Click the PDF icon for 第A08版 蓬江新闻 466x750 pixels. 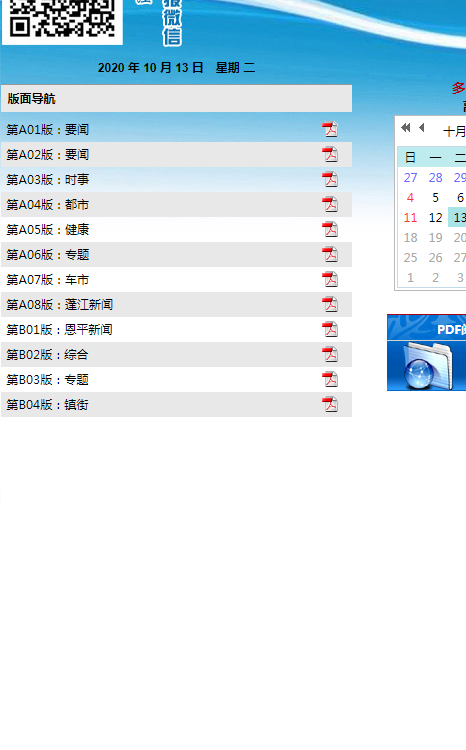(330, 304)
